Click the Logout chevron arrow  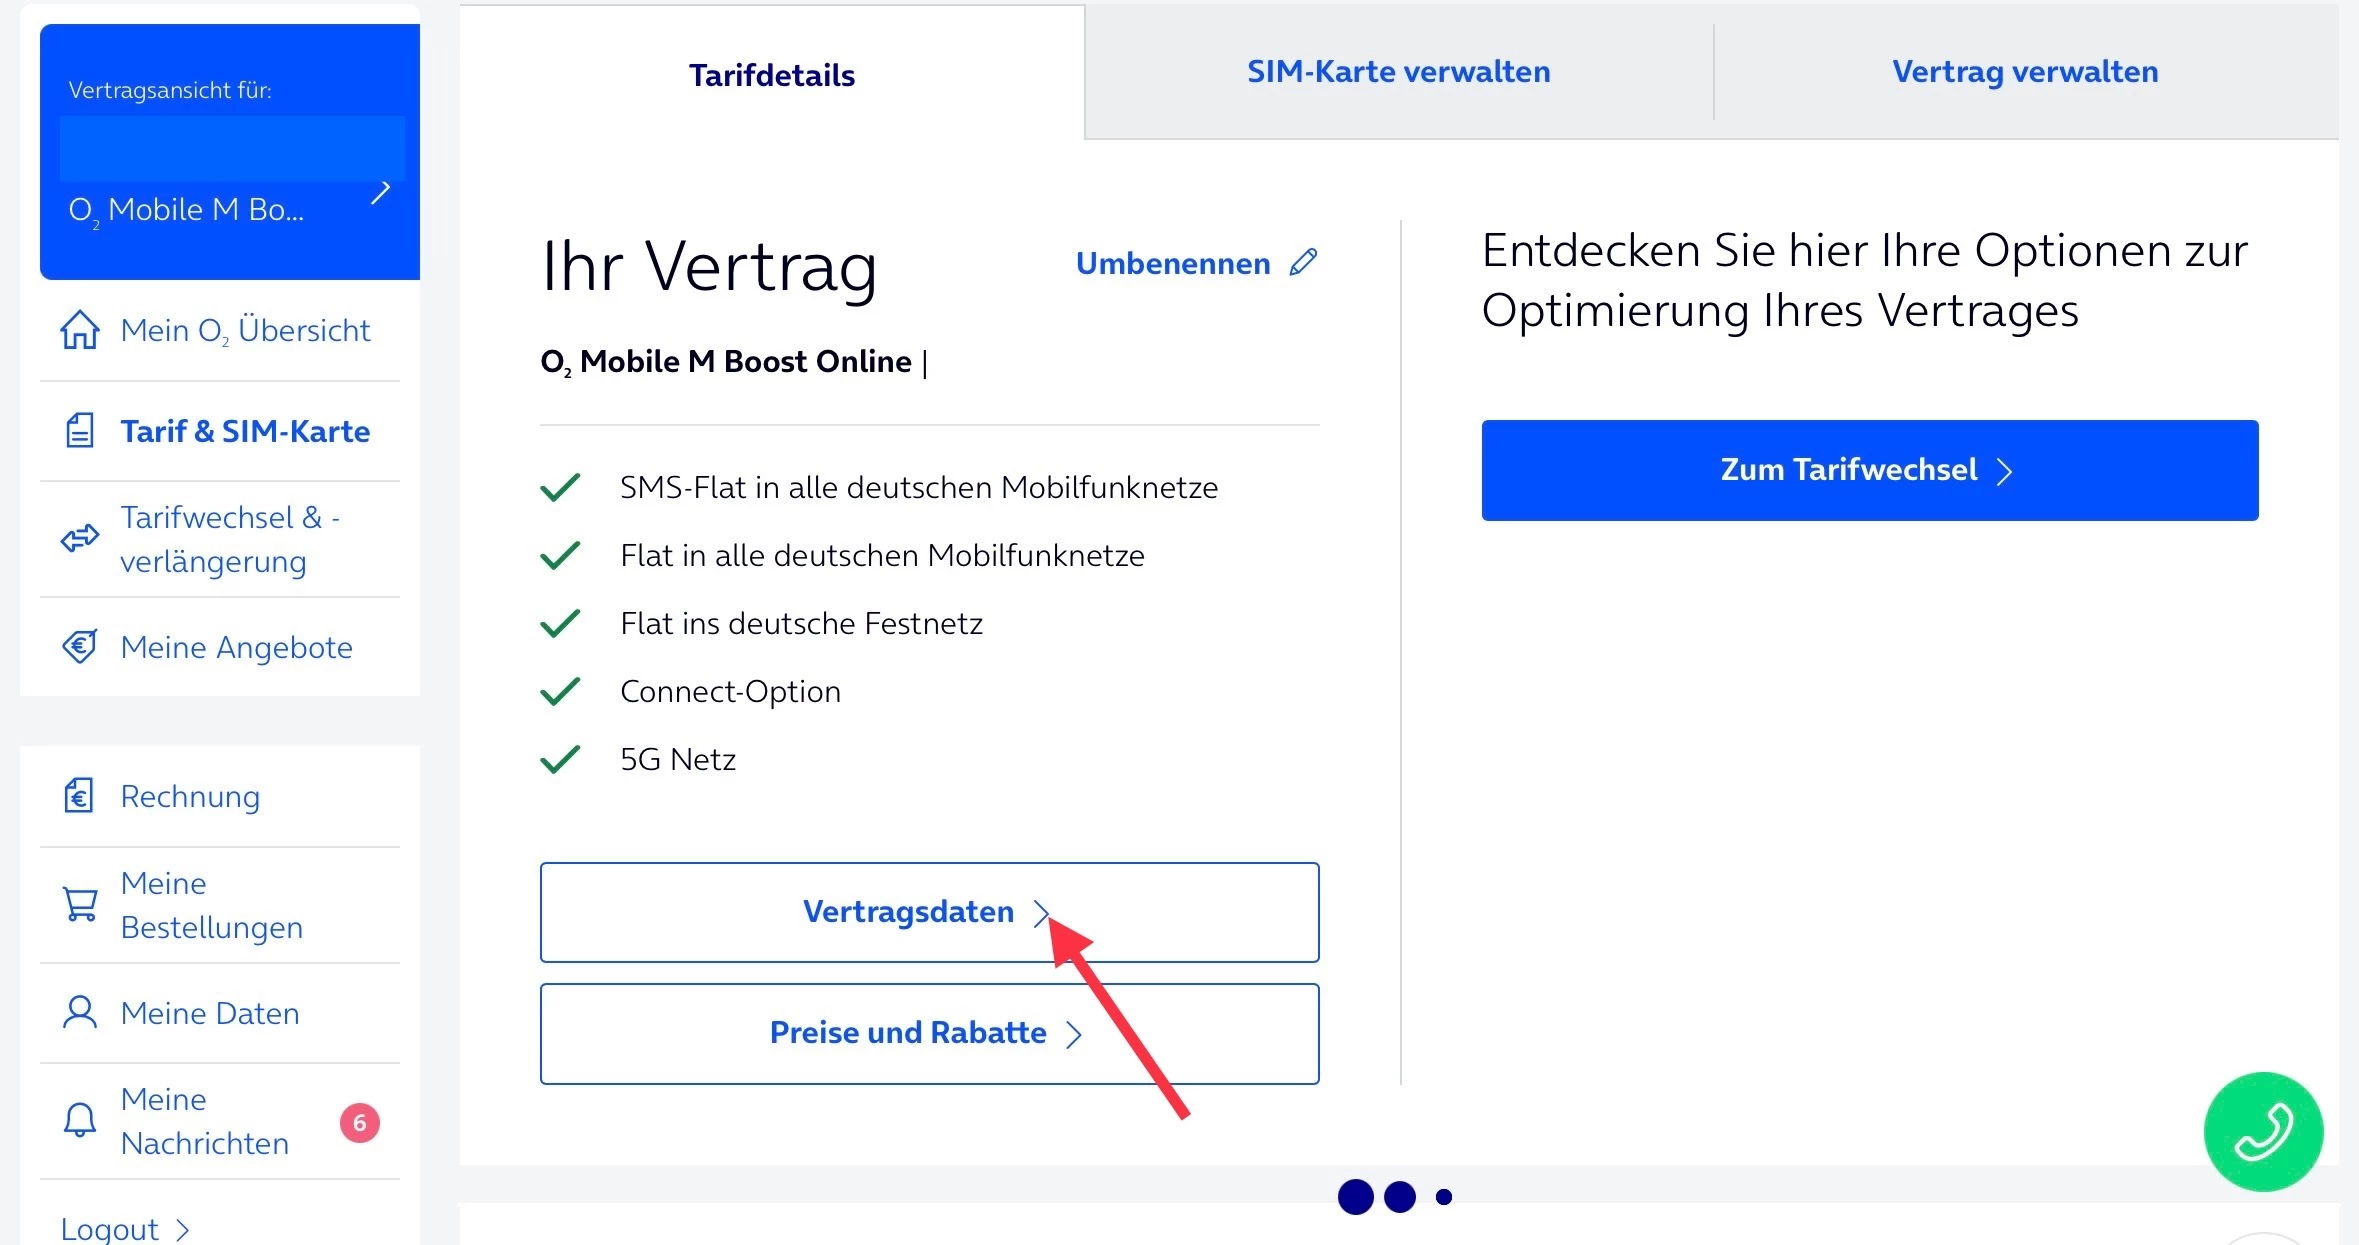pos(183,1229)
